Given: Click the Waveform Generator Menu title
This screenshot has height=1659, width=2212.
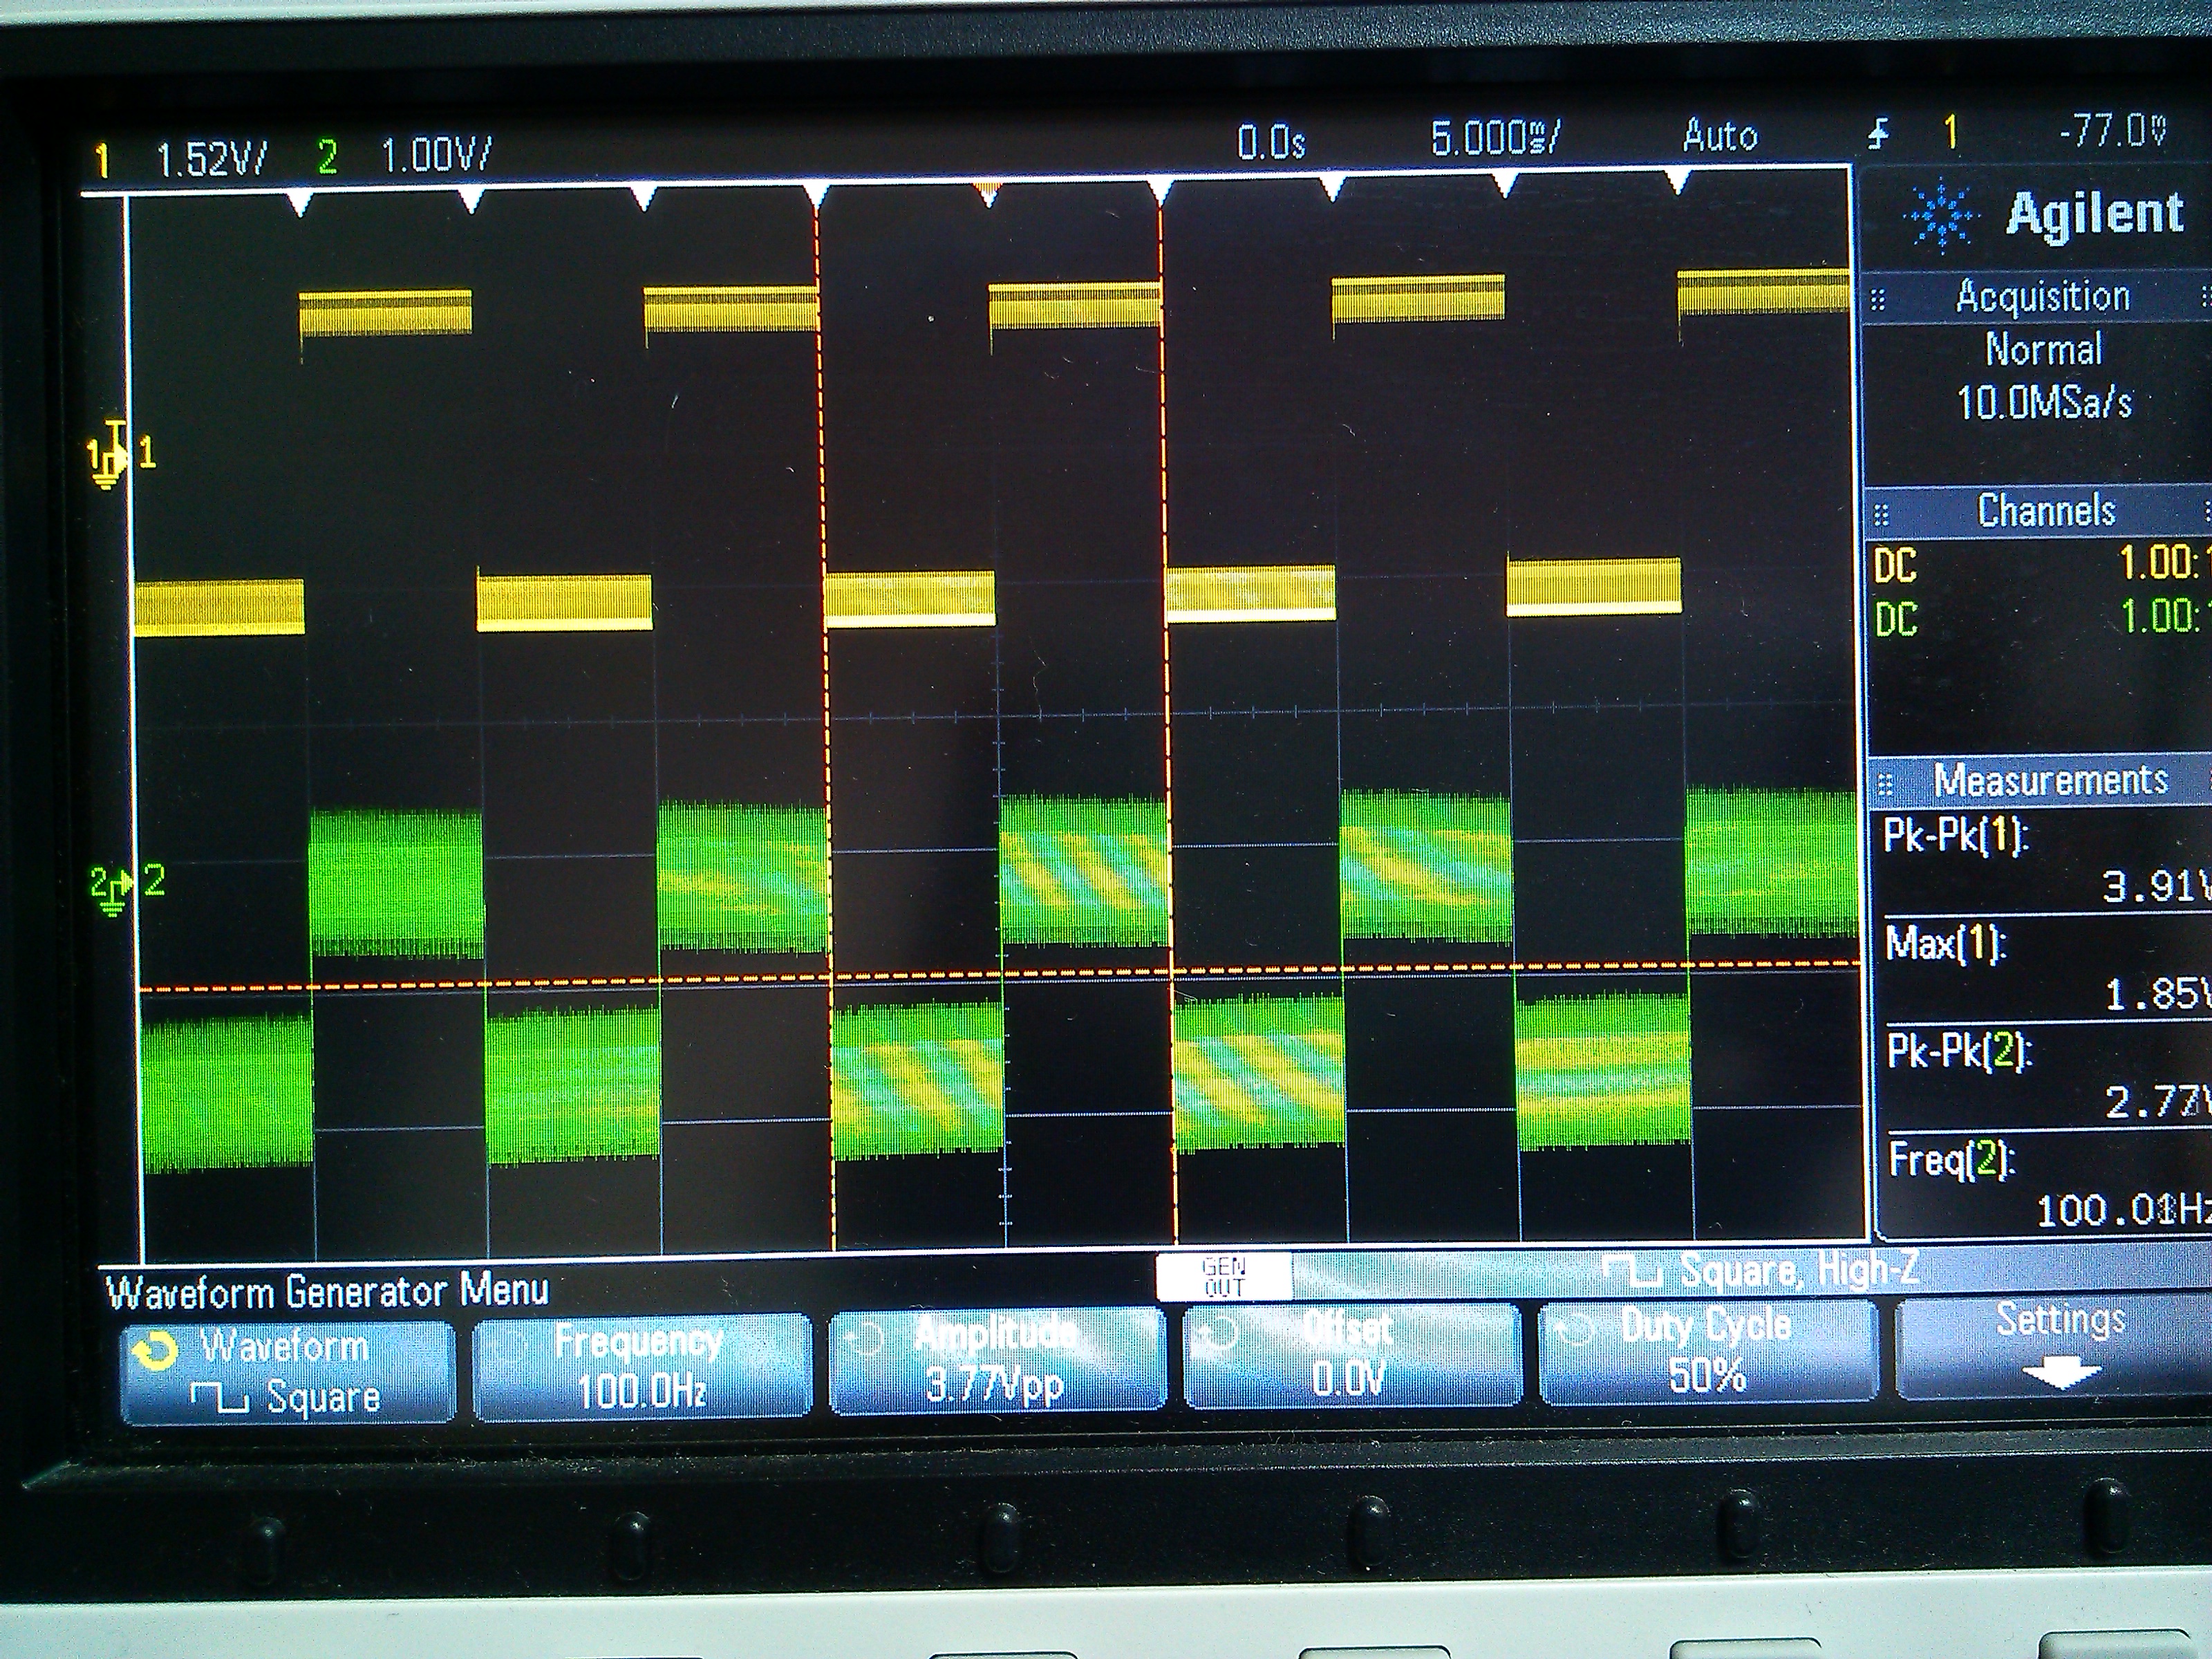Looking at the screenshot, I should click(x=328, y=1291).
